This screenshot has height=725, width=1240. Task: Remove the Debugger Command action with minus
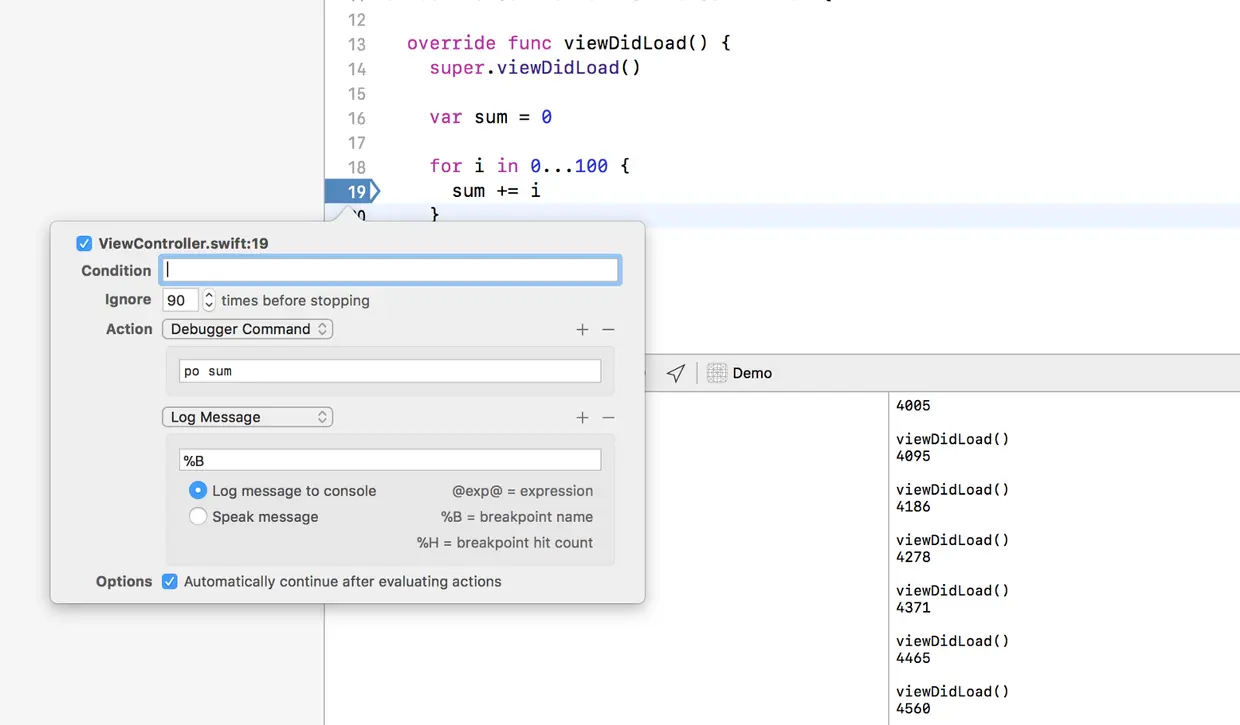click(608, 329)
